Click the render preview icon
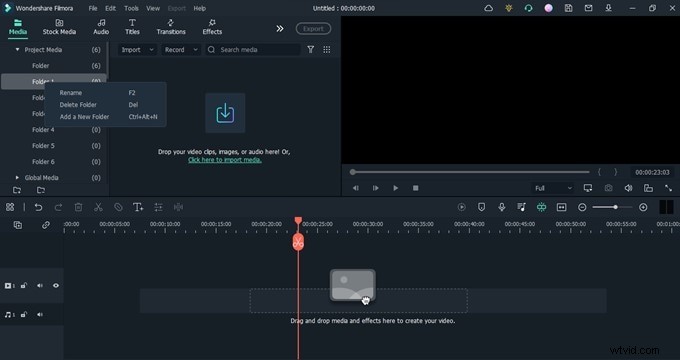Viewport: 680px width, 360px height. tap(461, 207)
